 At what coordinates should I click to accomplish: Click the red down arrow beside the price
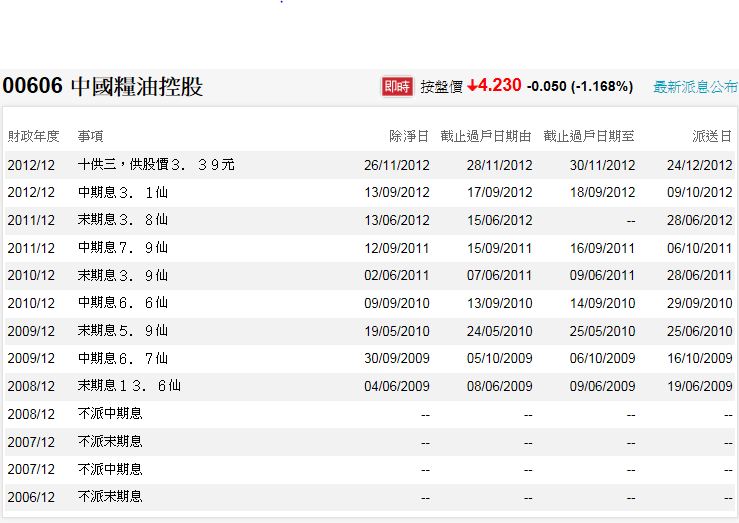coord(472,86)
